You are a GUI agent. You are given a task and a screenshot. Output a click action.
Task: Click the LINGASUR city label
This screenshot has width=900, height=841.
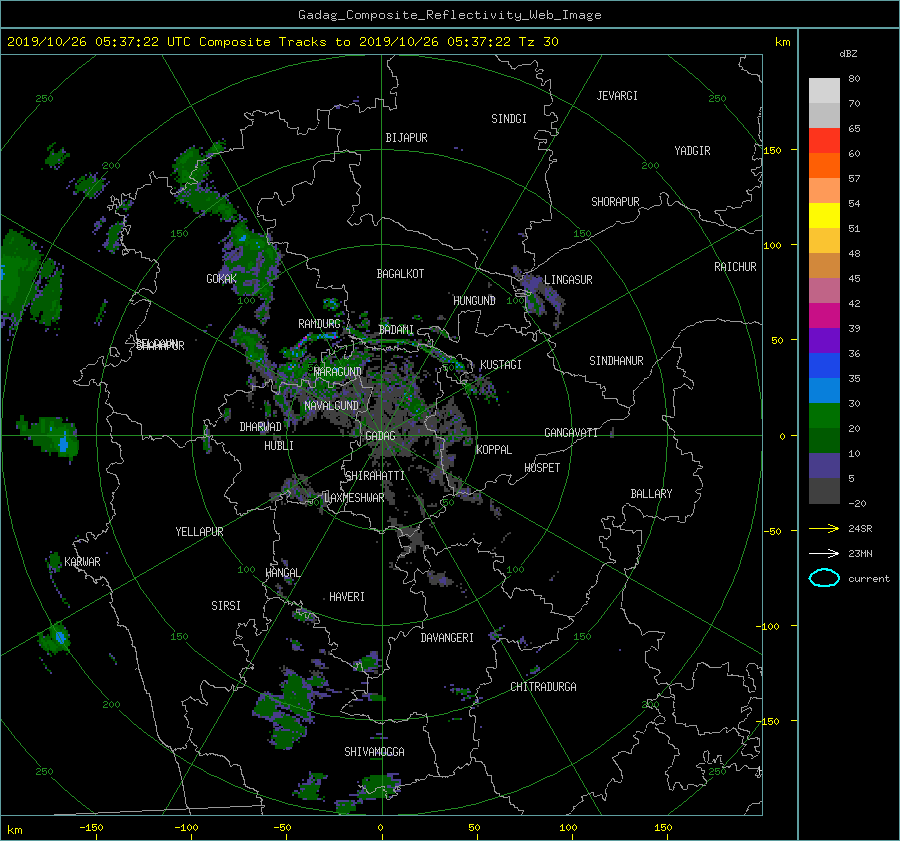tap(568, 280)
